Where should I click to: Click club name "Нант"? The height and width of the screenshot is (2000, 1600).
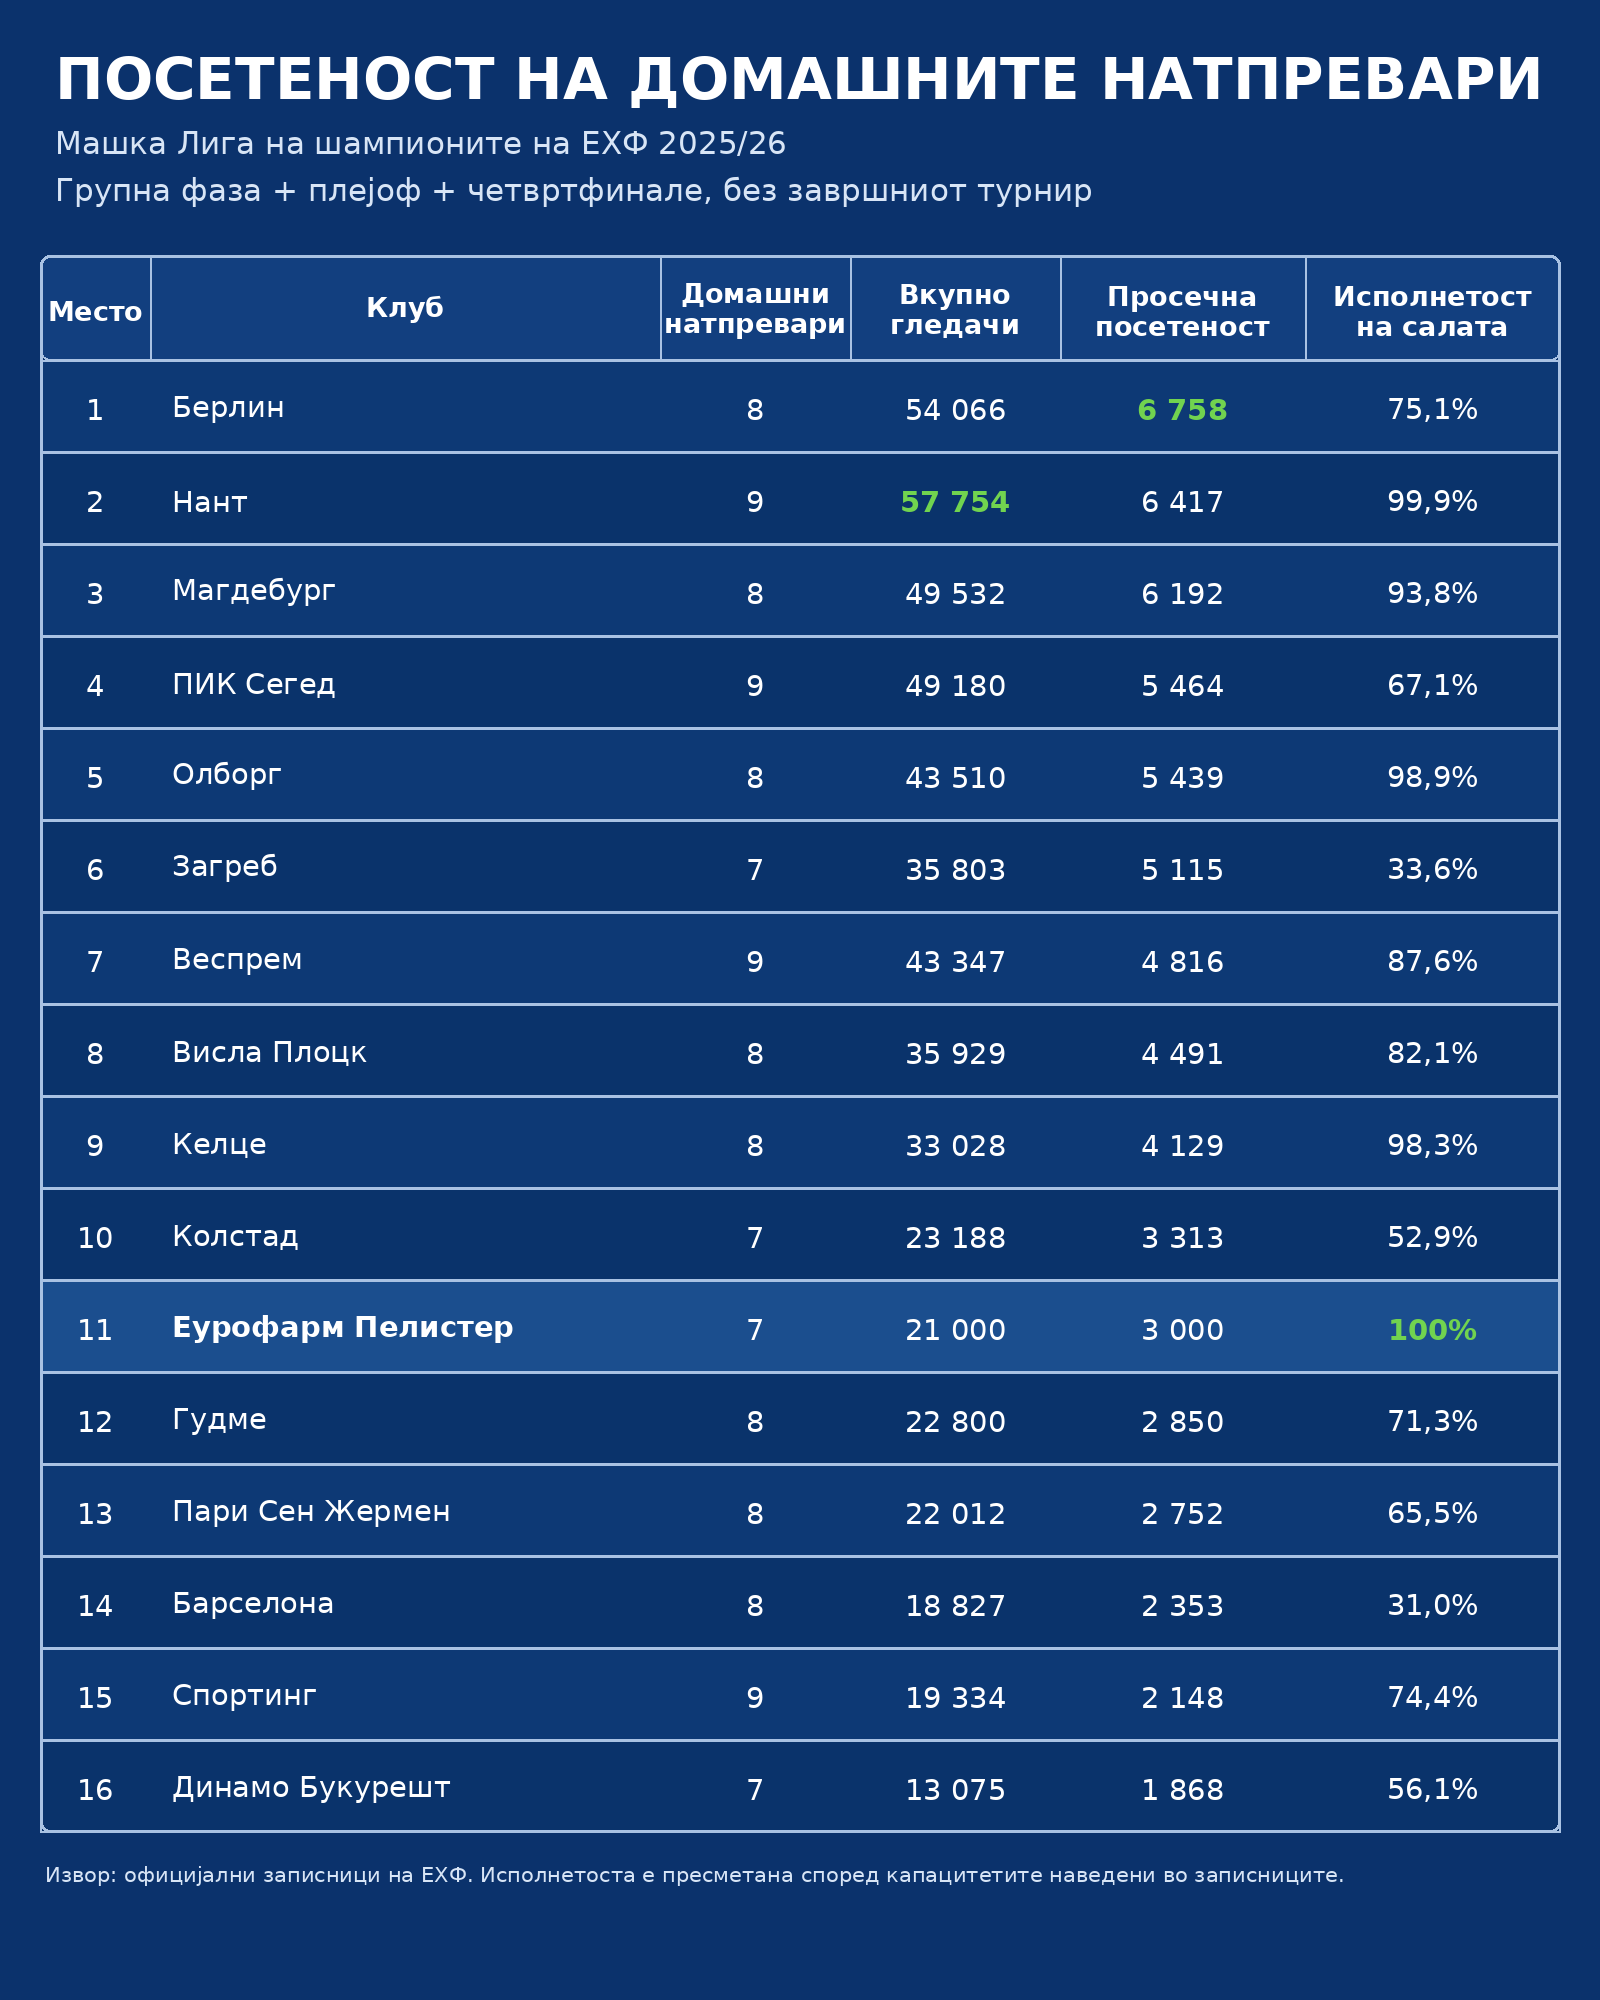coord(209,502)
